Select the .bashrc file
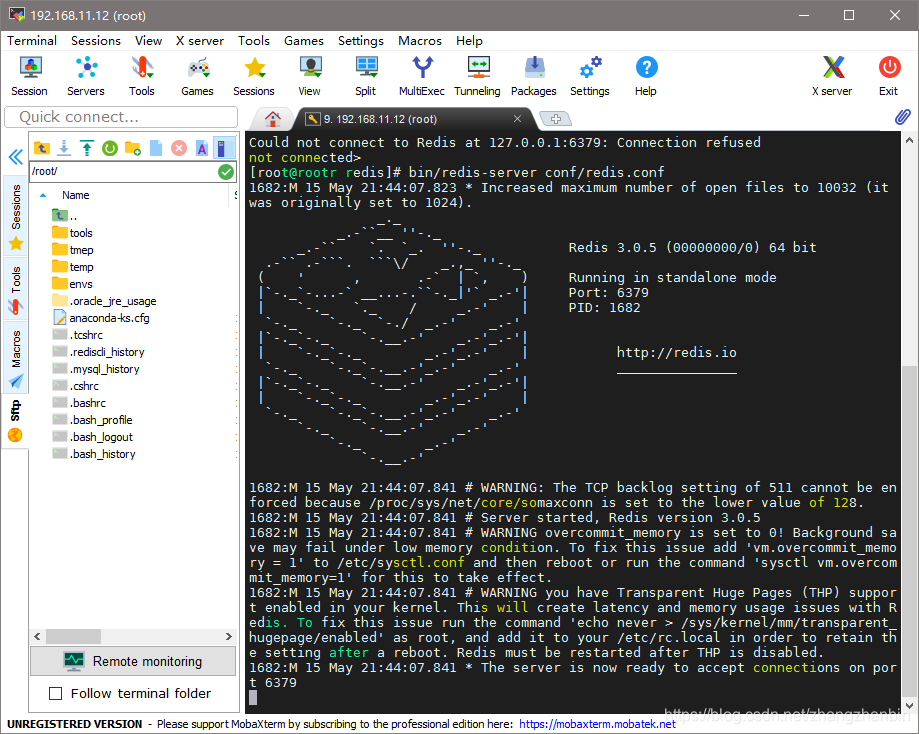Image resolution: width=919 pixels, height=734 pixels. [79, 403]
